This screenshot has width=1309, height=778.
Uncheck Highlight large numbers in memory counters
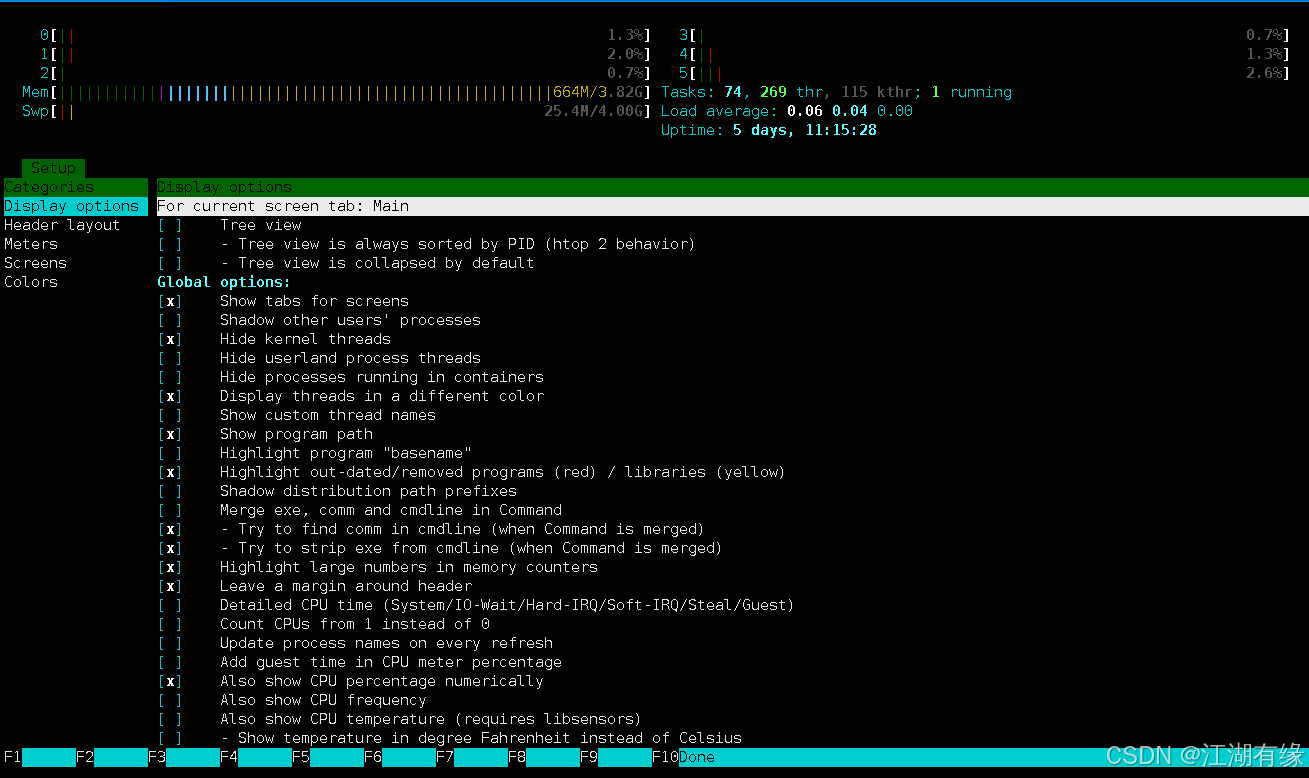tap(170, 567)
